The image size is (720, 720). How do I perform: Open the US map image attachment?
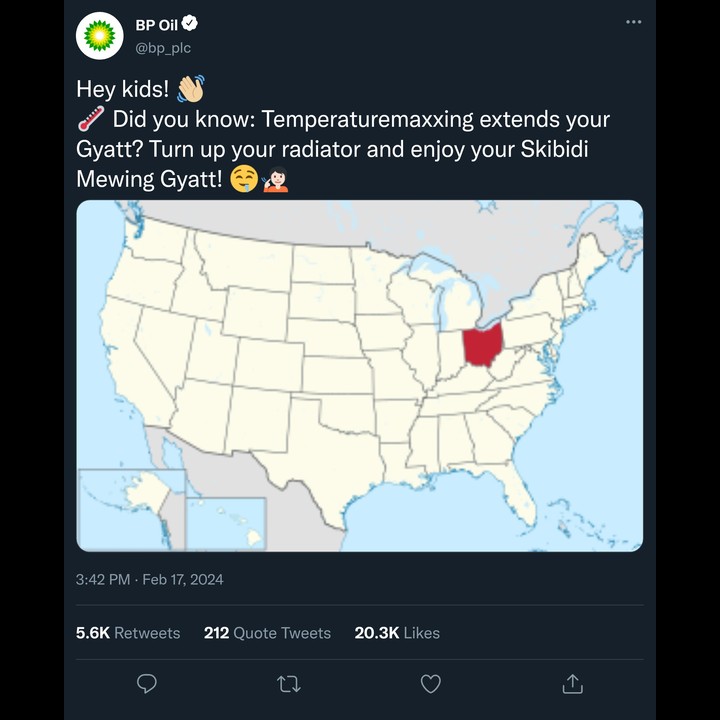[x=360, y=376]
